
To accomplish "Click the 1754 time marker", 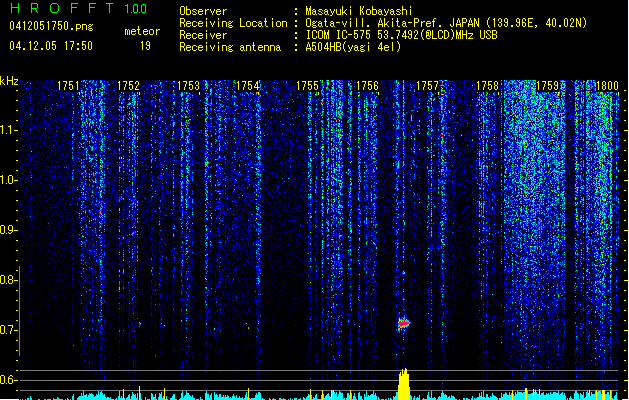I will point(248,86).
